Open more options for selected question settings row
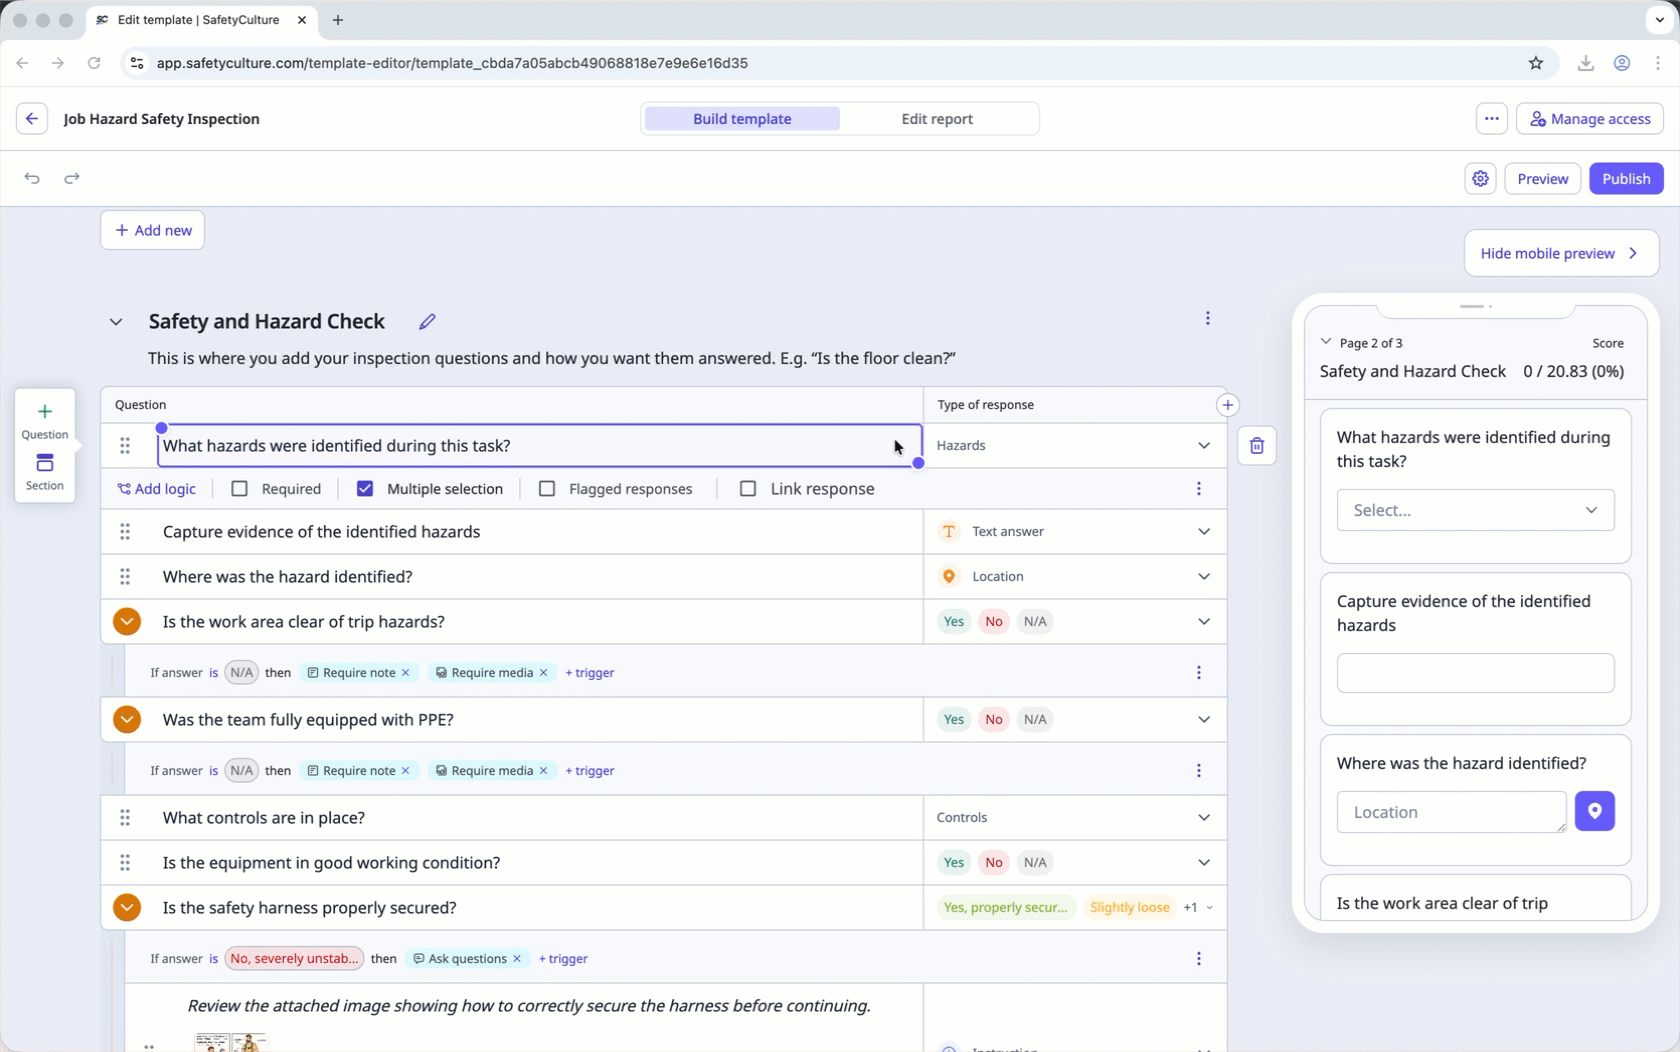 point(1198,489)
